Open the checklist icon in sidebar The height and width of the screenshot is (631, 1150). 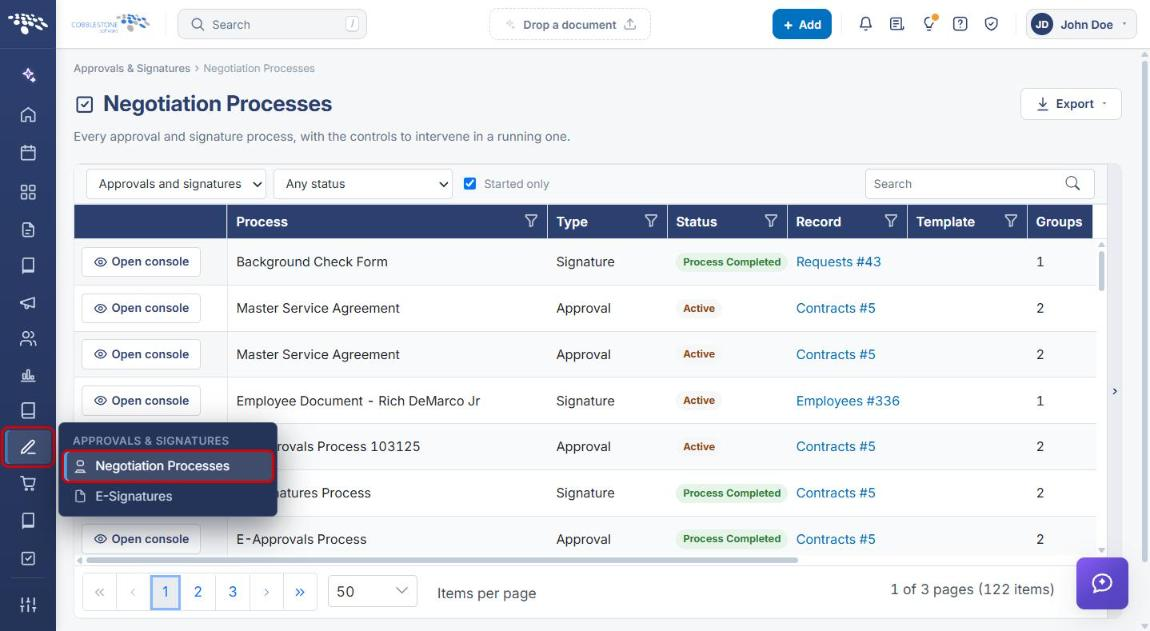tap(28, 558)
